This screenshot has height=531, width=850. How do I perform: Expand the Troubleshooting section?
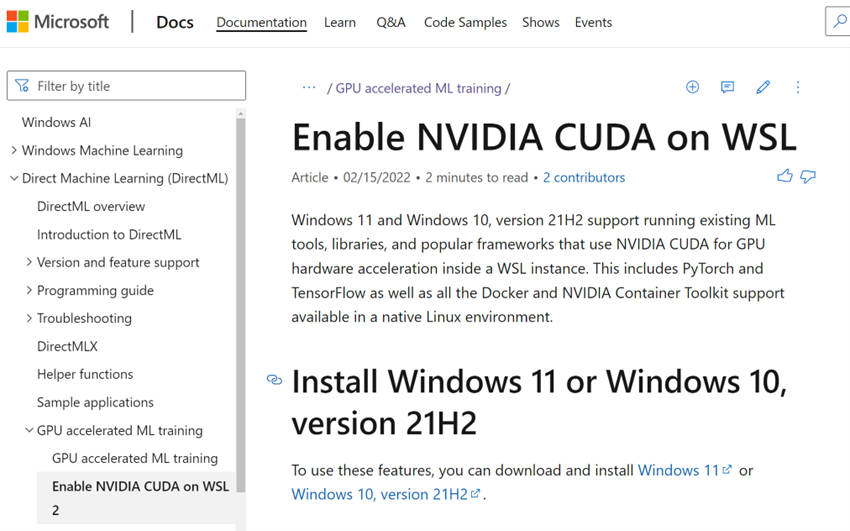[29, 318]
